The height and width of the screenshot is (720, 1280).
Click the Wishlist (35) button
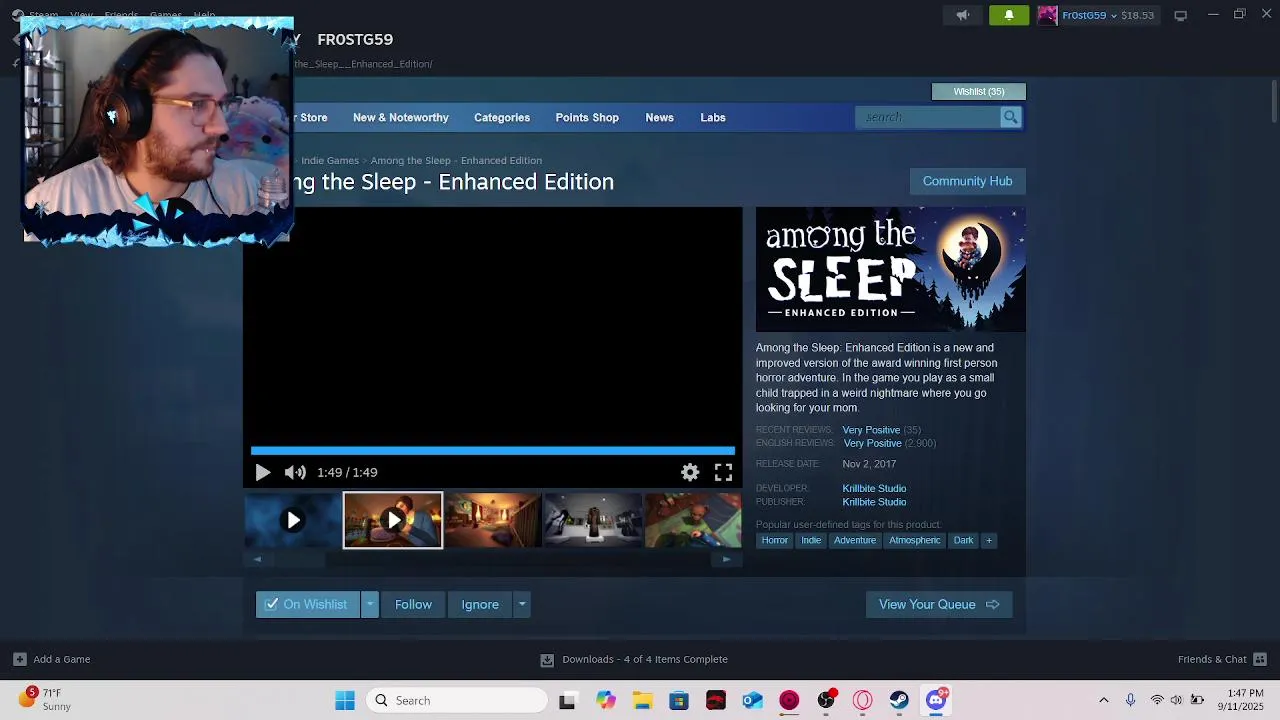(x=979, y=92)
